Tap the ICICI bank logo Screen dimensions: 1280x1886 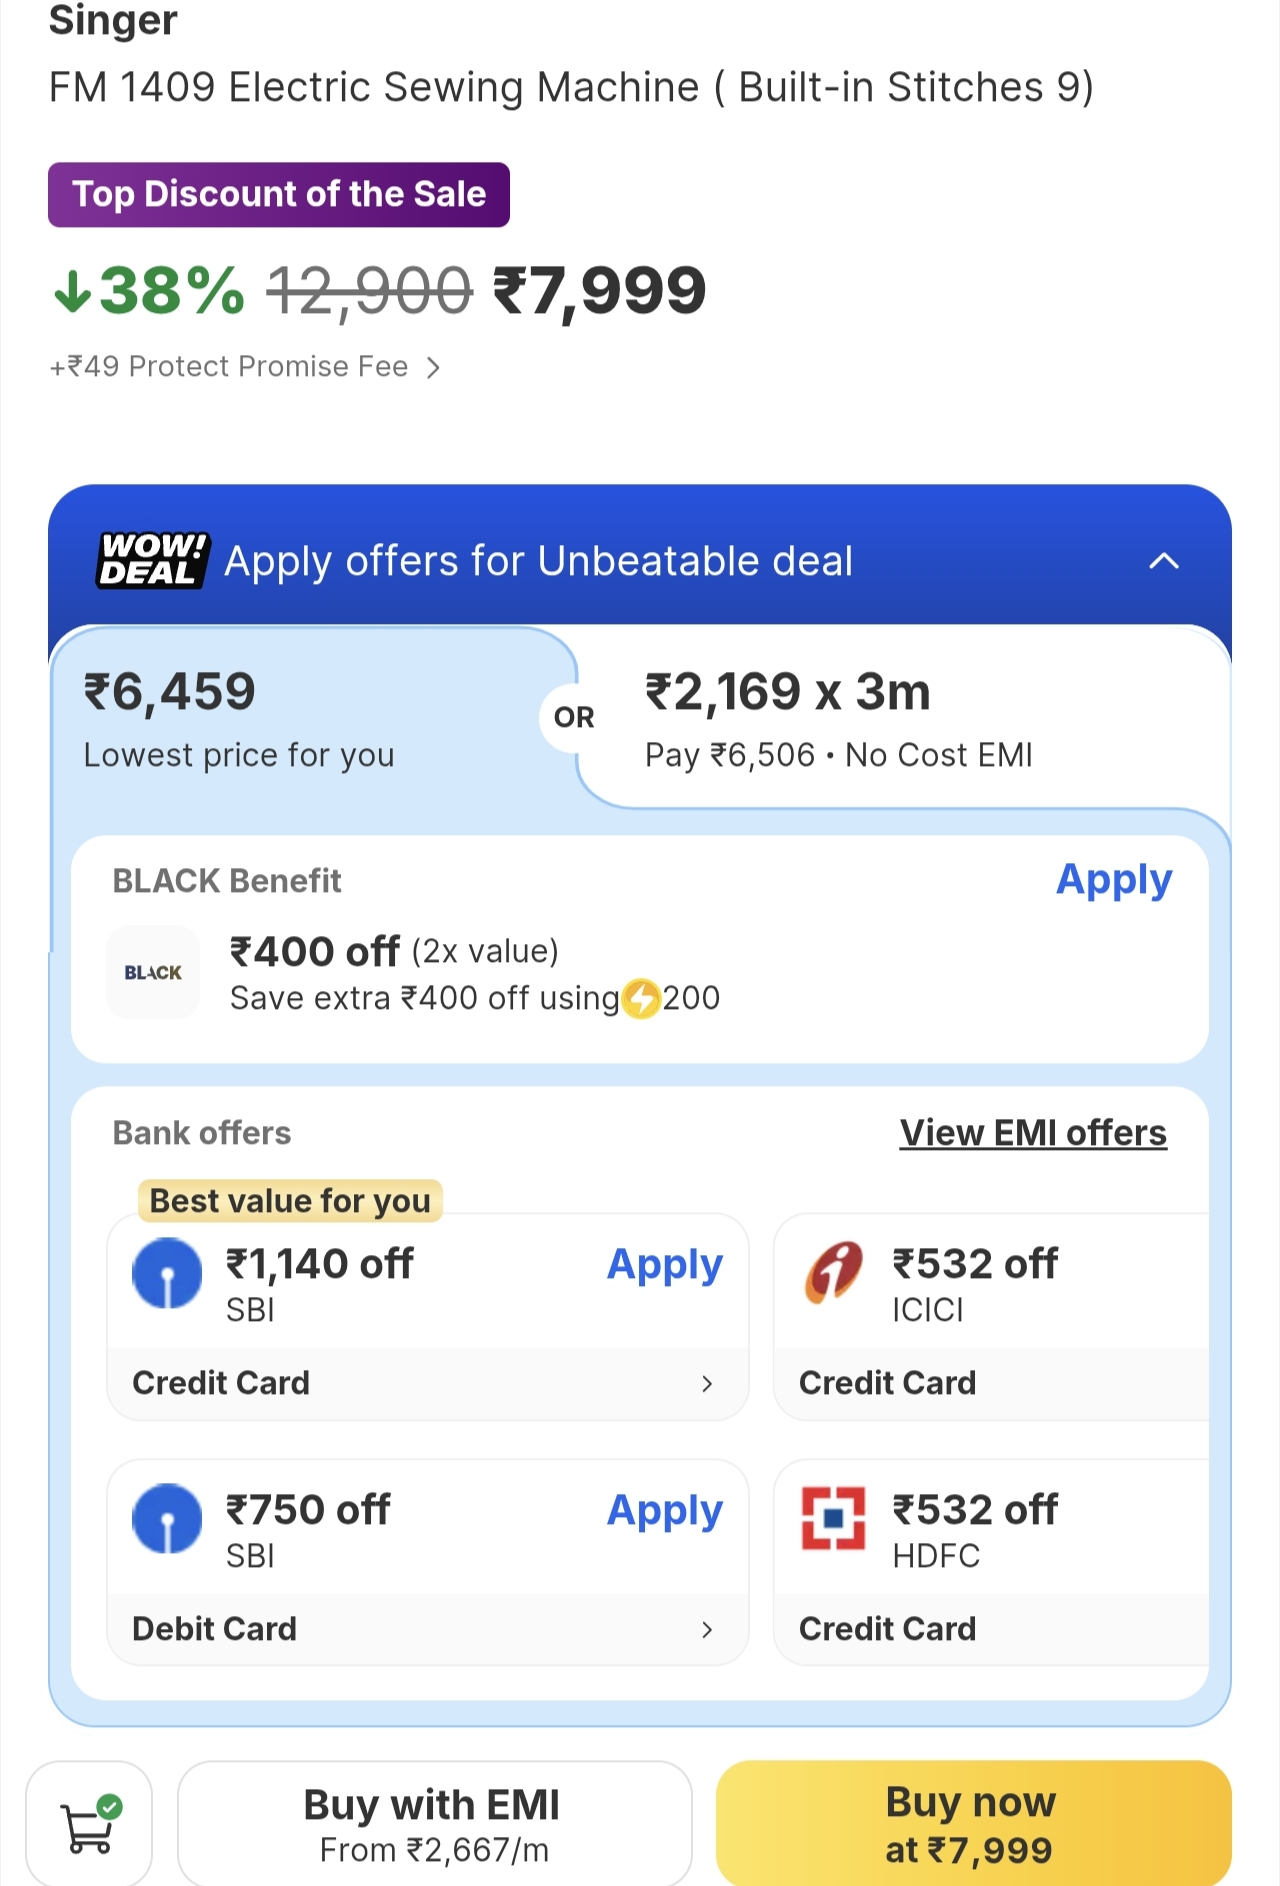[x=833, y=1273]
